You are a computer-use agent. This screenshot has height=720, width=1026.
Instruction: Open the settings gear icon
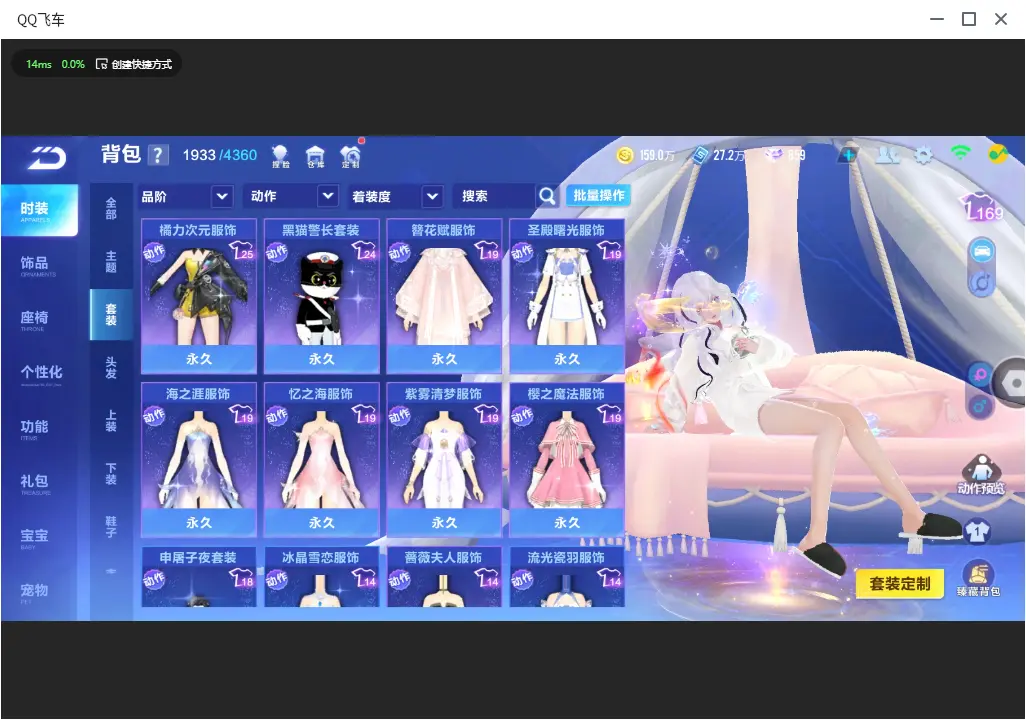[923, 155]
